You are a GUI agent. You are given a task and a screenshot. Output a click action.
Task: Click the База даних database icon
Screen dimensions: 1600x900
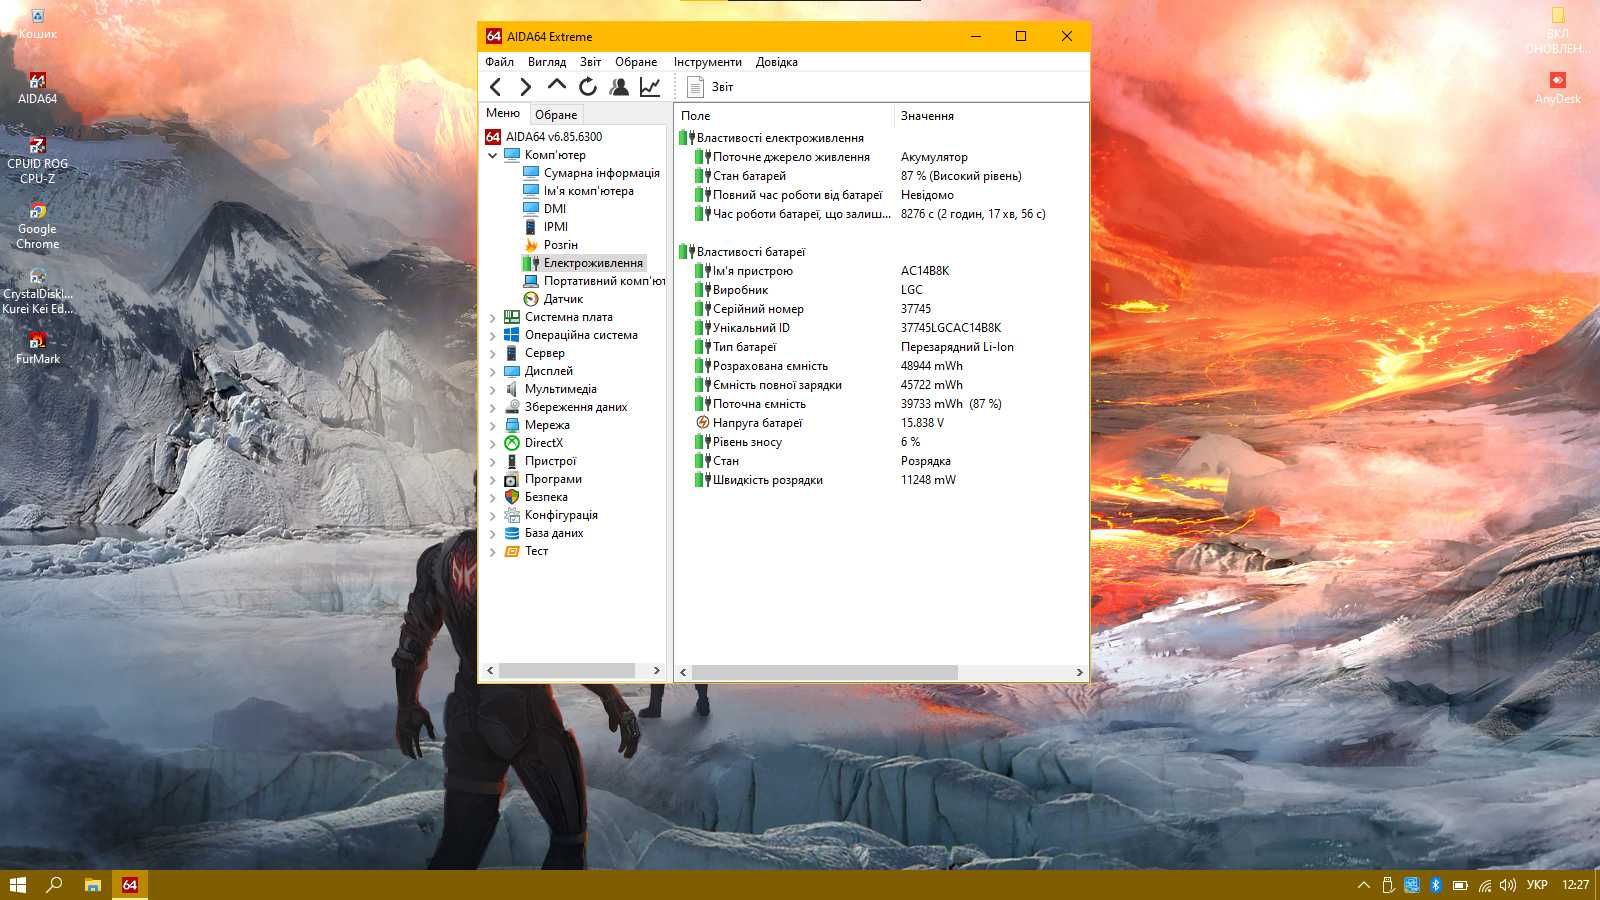tap(512, 533)
